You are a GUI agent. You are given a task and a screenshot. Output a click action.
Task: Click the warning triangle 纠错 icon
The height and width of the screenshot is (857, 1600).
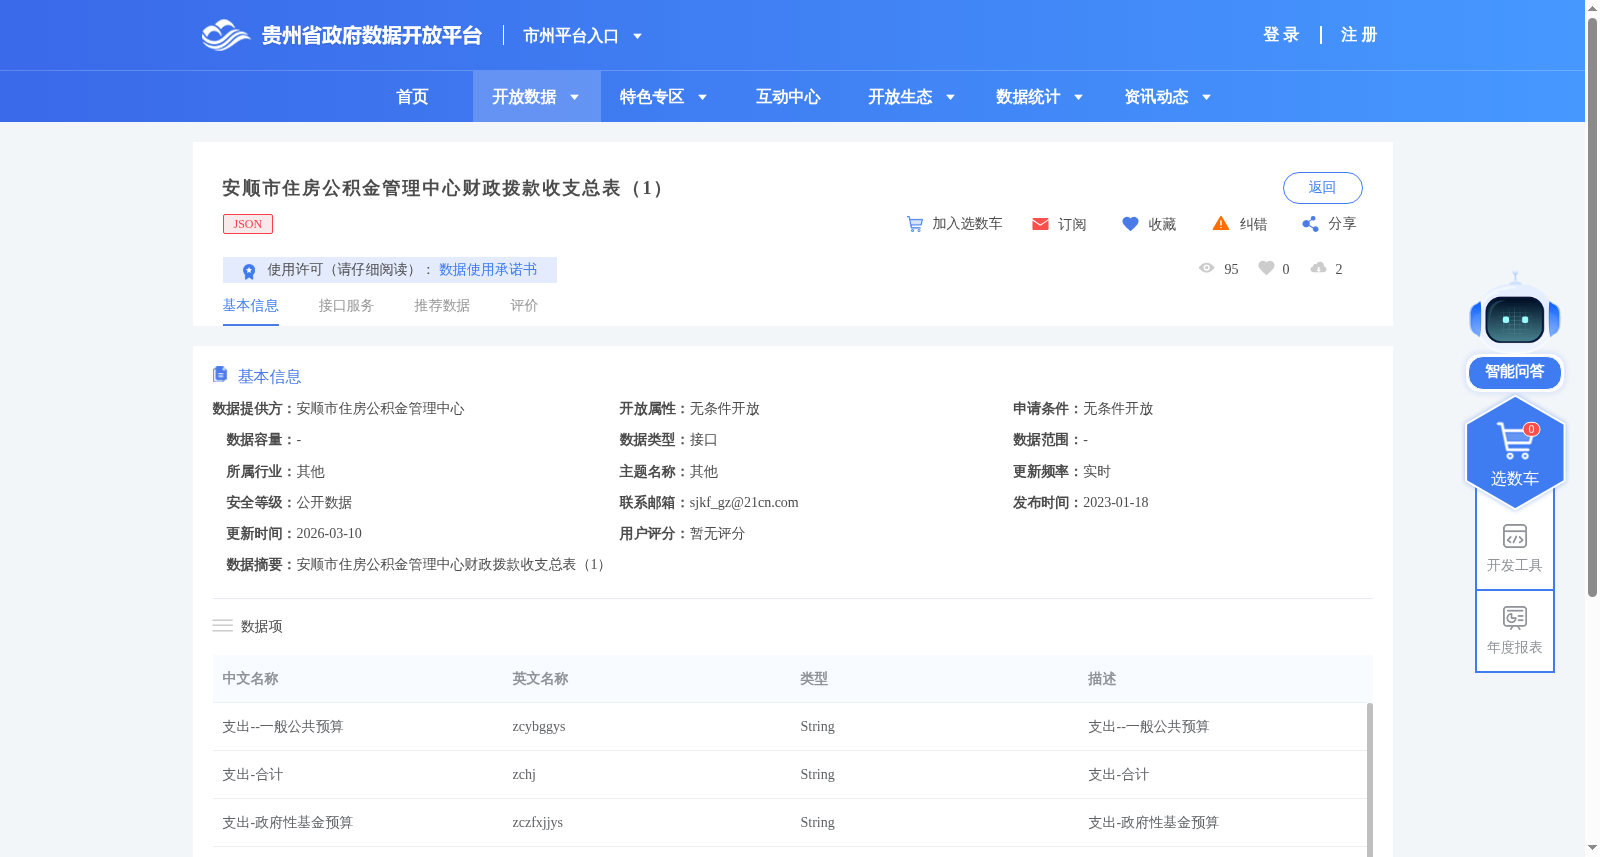[x=1221, y=223]
